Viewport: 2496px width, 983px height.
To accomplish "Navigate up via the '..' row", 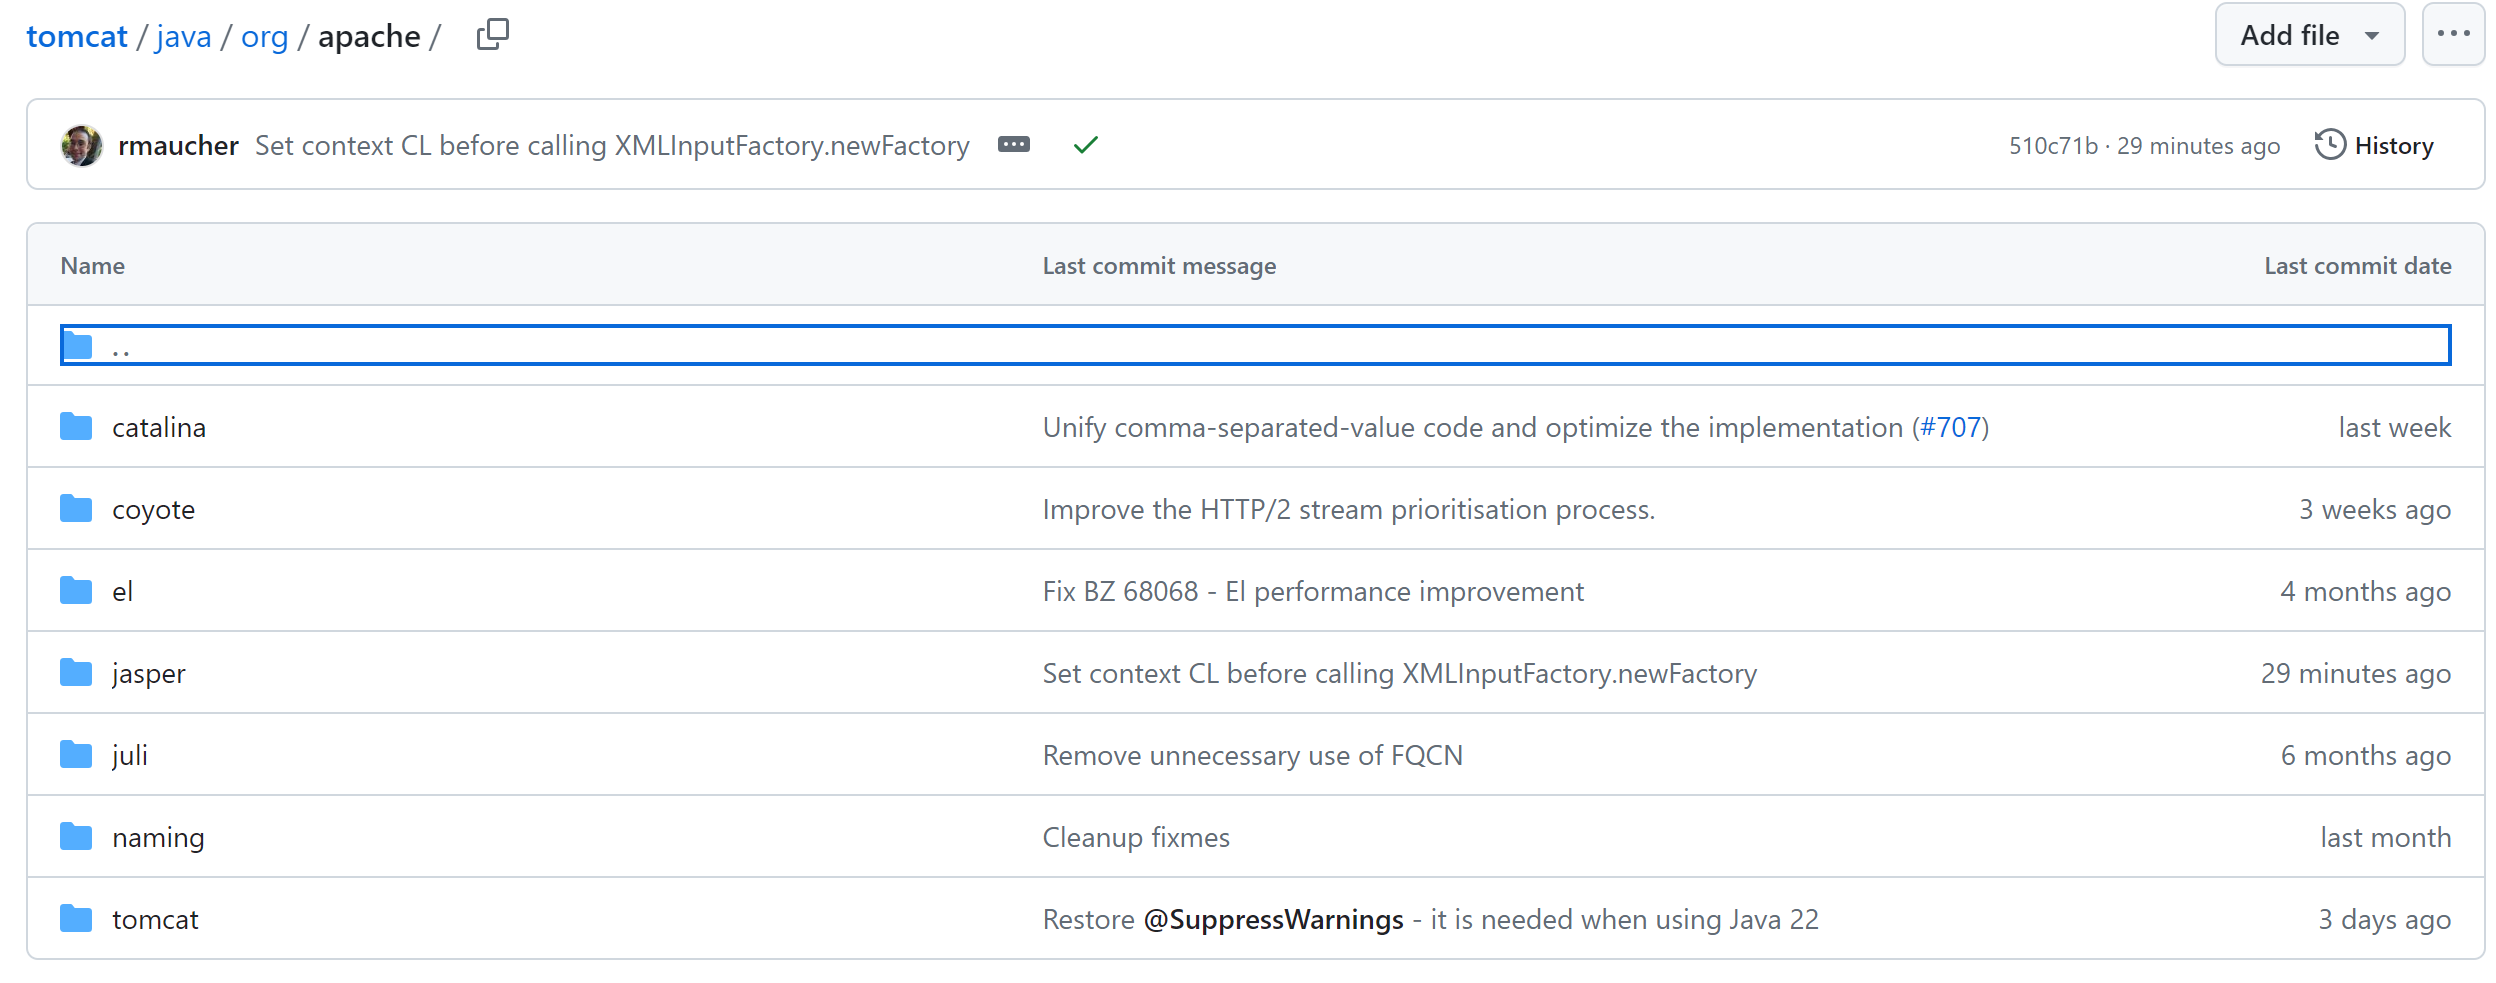I will coord(1255,345).
